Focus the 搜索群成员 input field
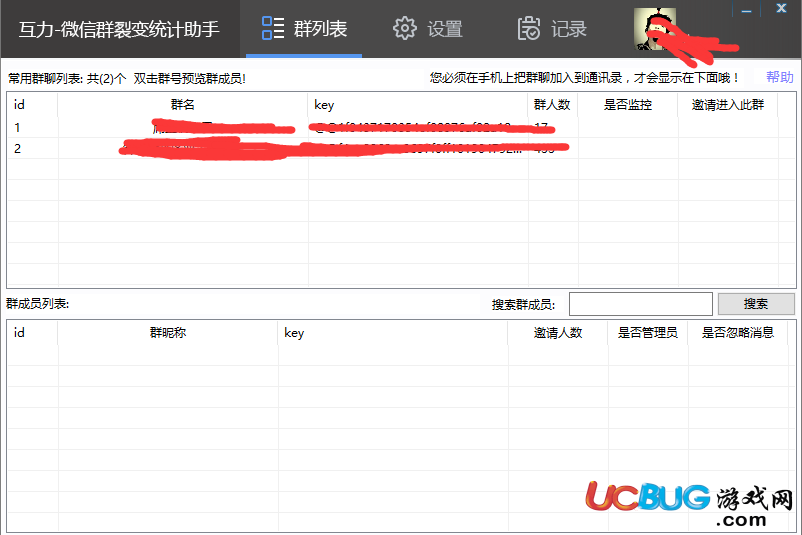 click(x=640, y=304)
